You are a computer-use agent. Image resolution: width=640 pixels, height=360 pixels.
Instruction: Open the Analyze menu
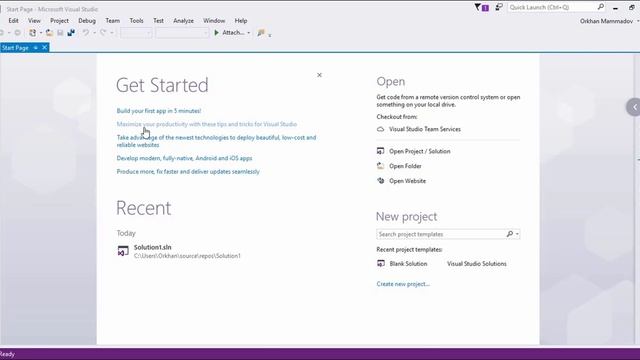click(x=183, y=20)
